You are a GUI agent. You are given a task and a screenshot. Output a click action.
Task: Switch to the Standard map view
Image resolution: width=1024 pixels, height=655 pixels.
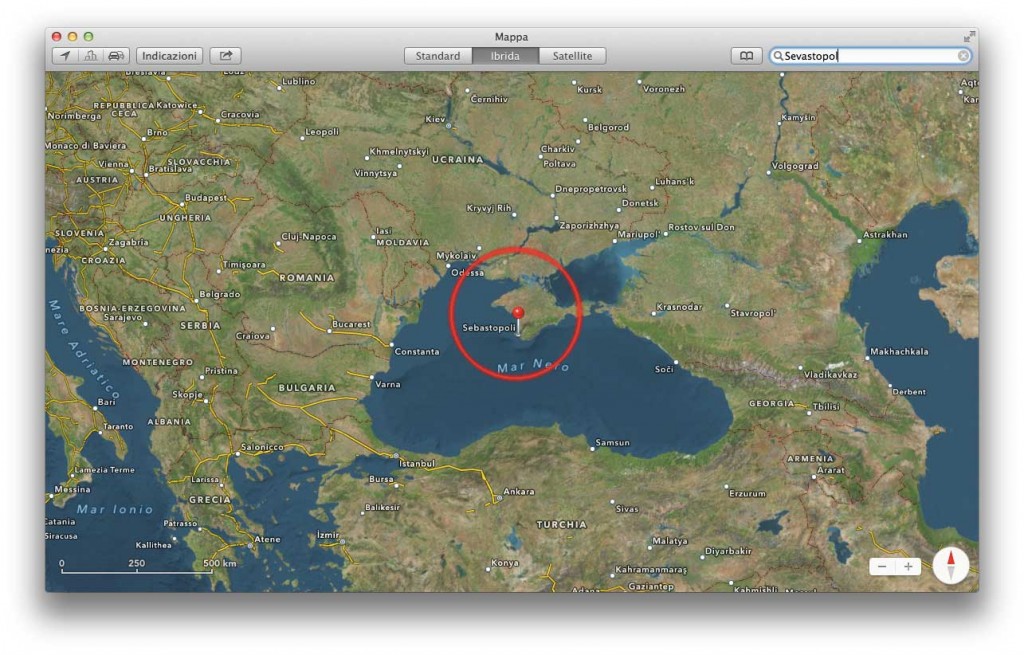(438, 56)
